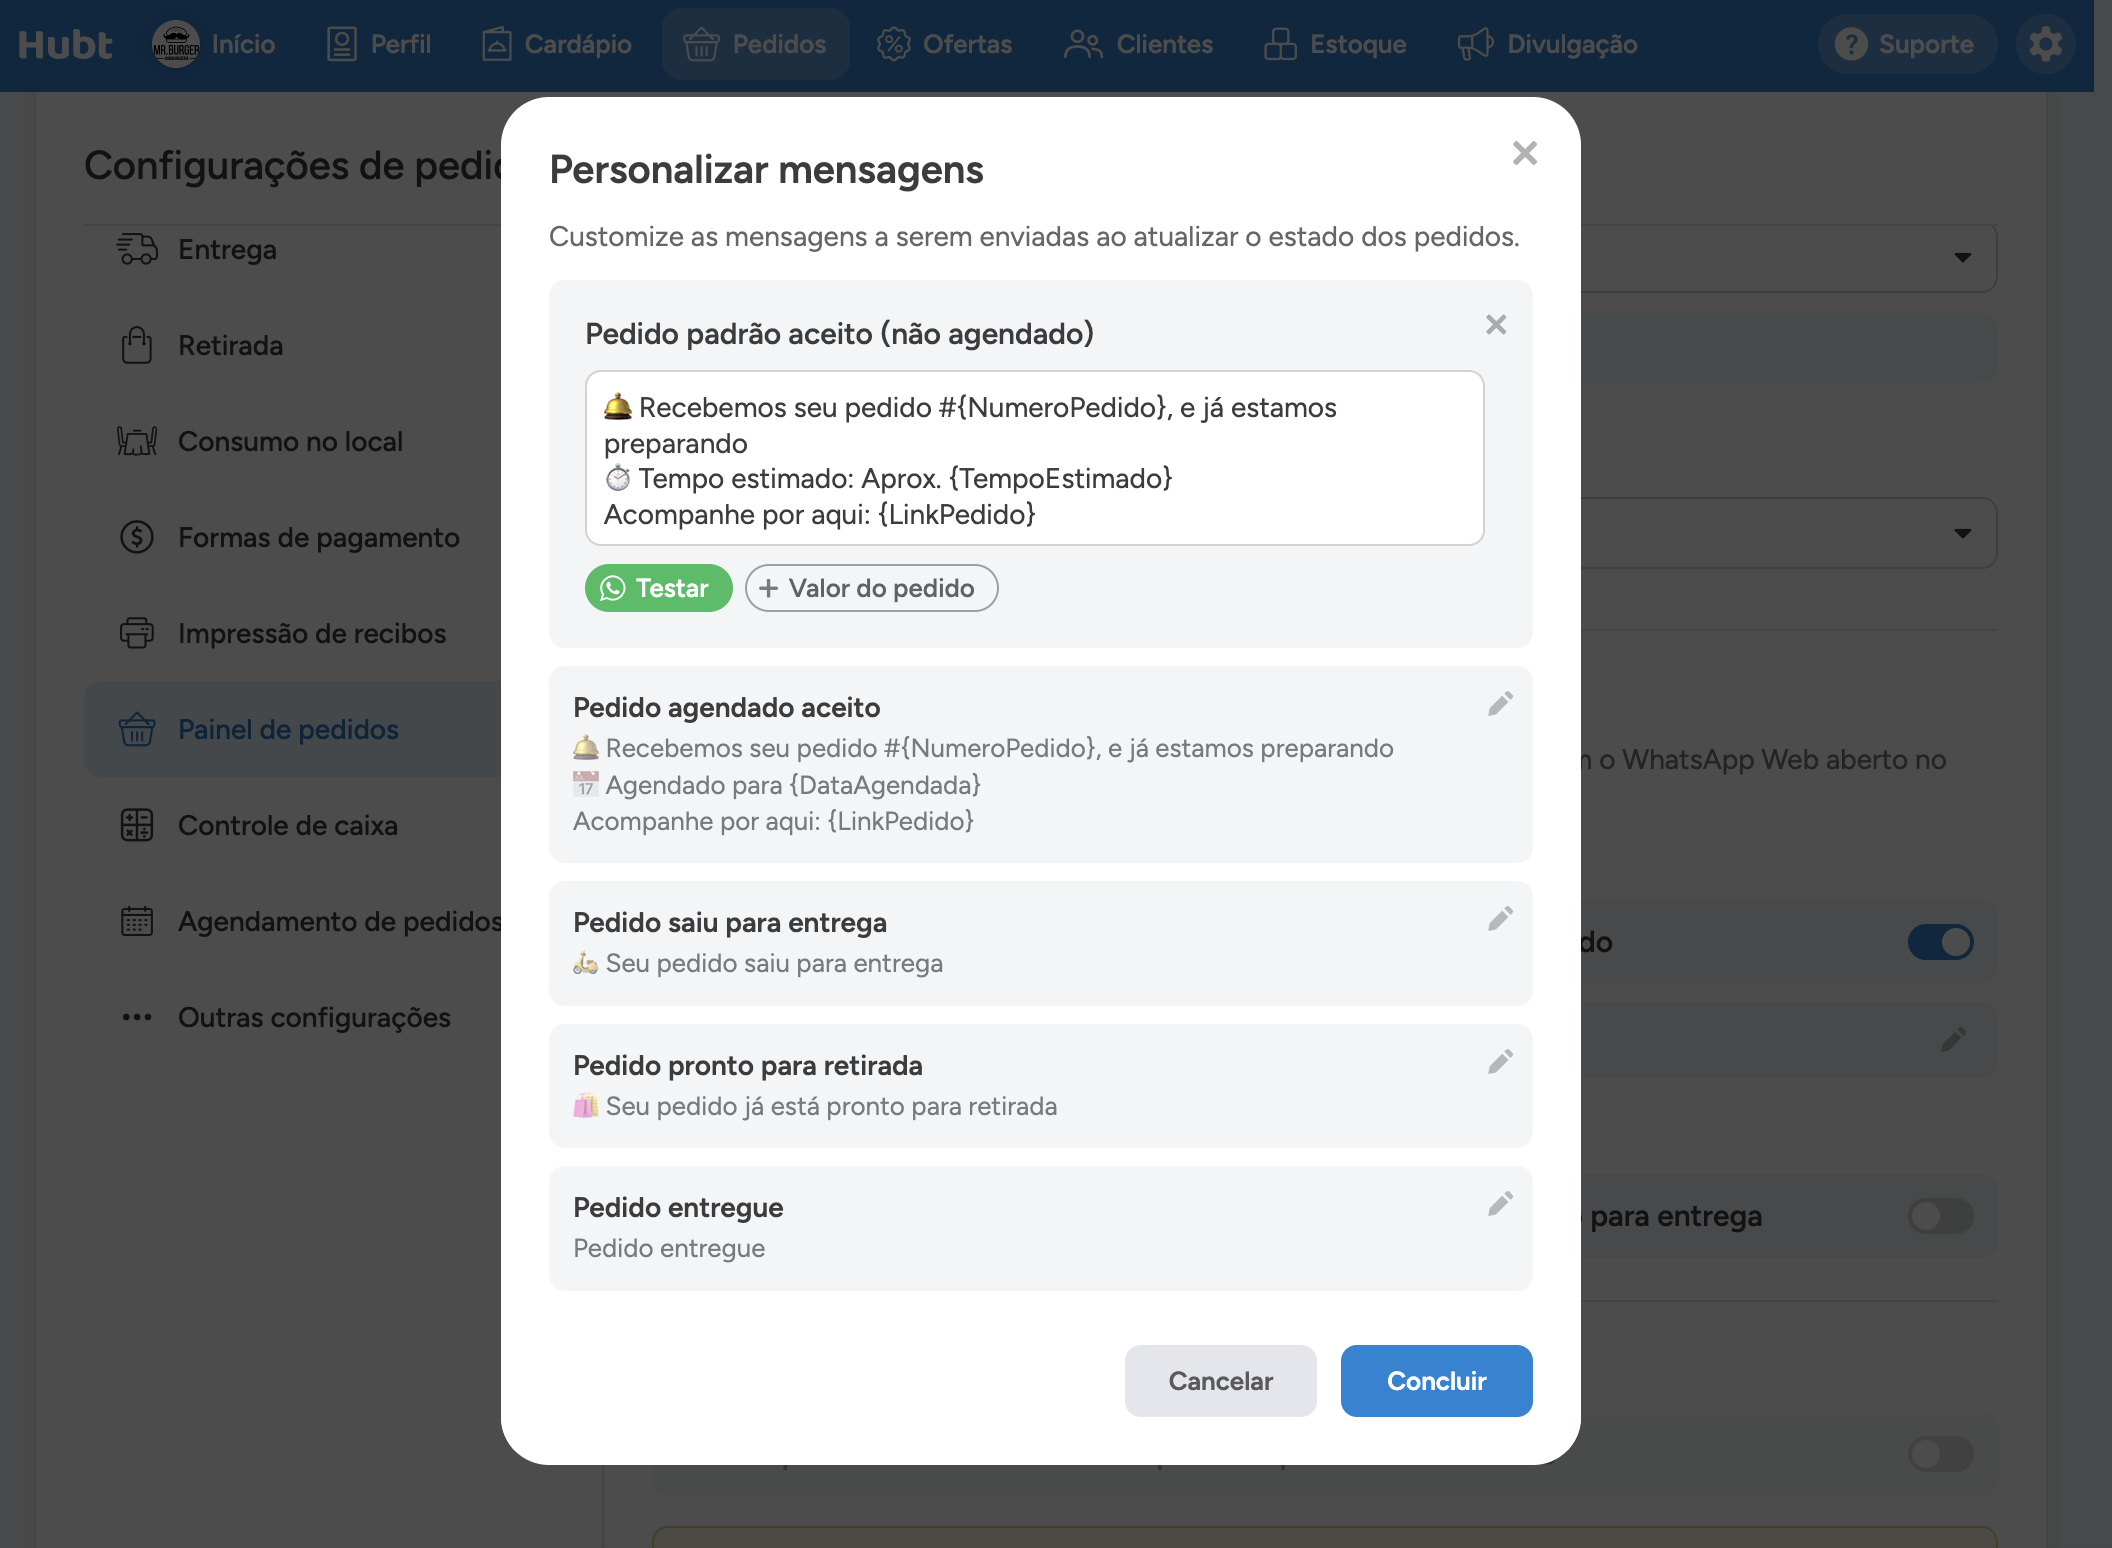Screen dimensions: 2112x1548
Task: Select Entrega in the settings sidebar
Action: click(294, 250)
